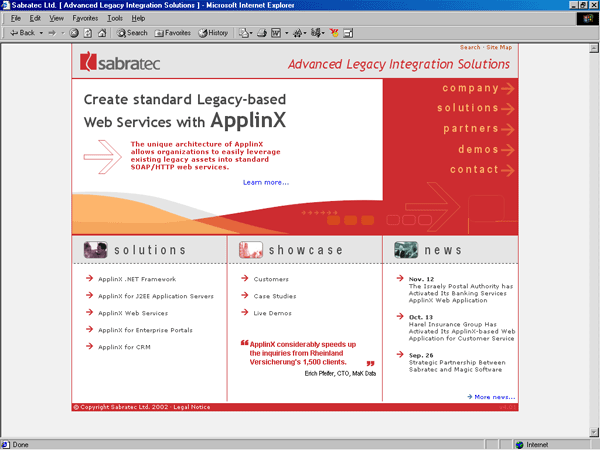Follow the Learn more link
The height and width of the screenshot is (450, 600).
tap(266, 183)
